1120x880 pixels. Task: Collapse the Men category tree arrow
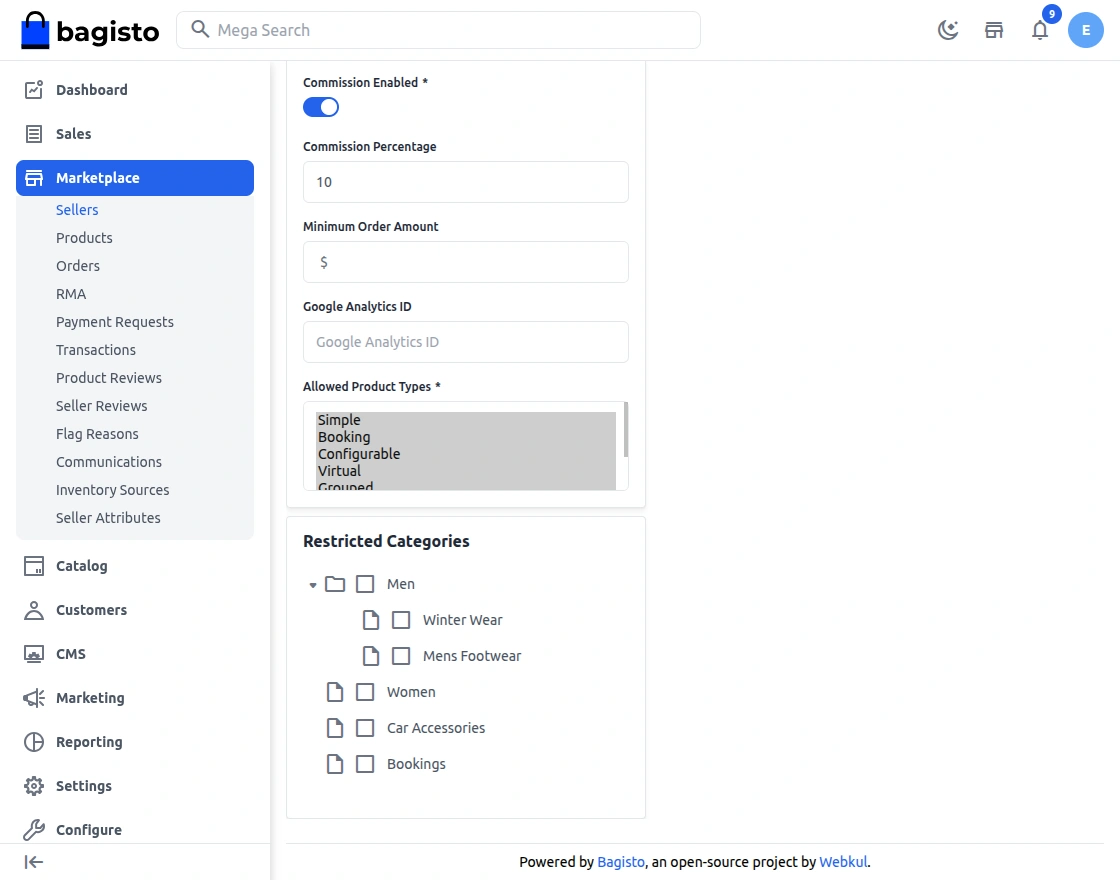313,585
